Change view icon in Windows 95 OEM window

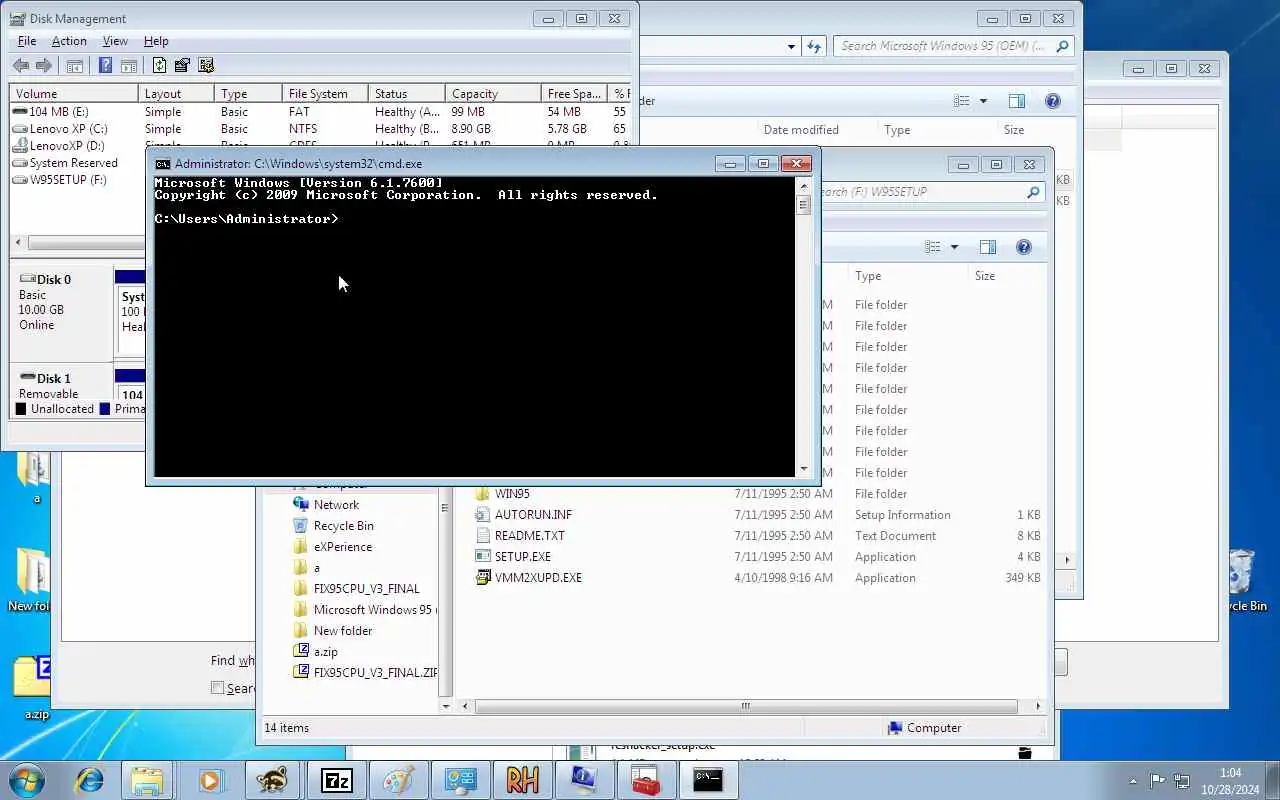[x=961, y=101]
